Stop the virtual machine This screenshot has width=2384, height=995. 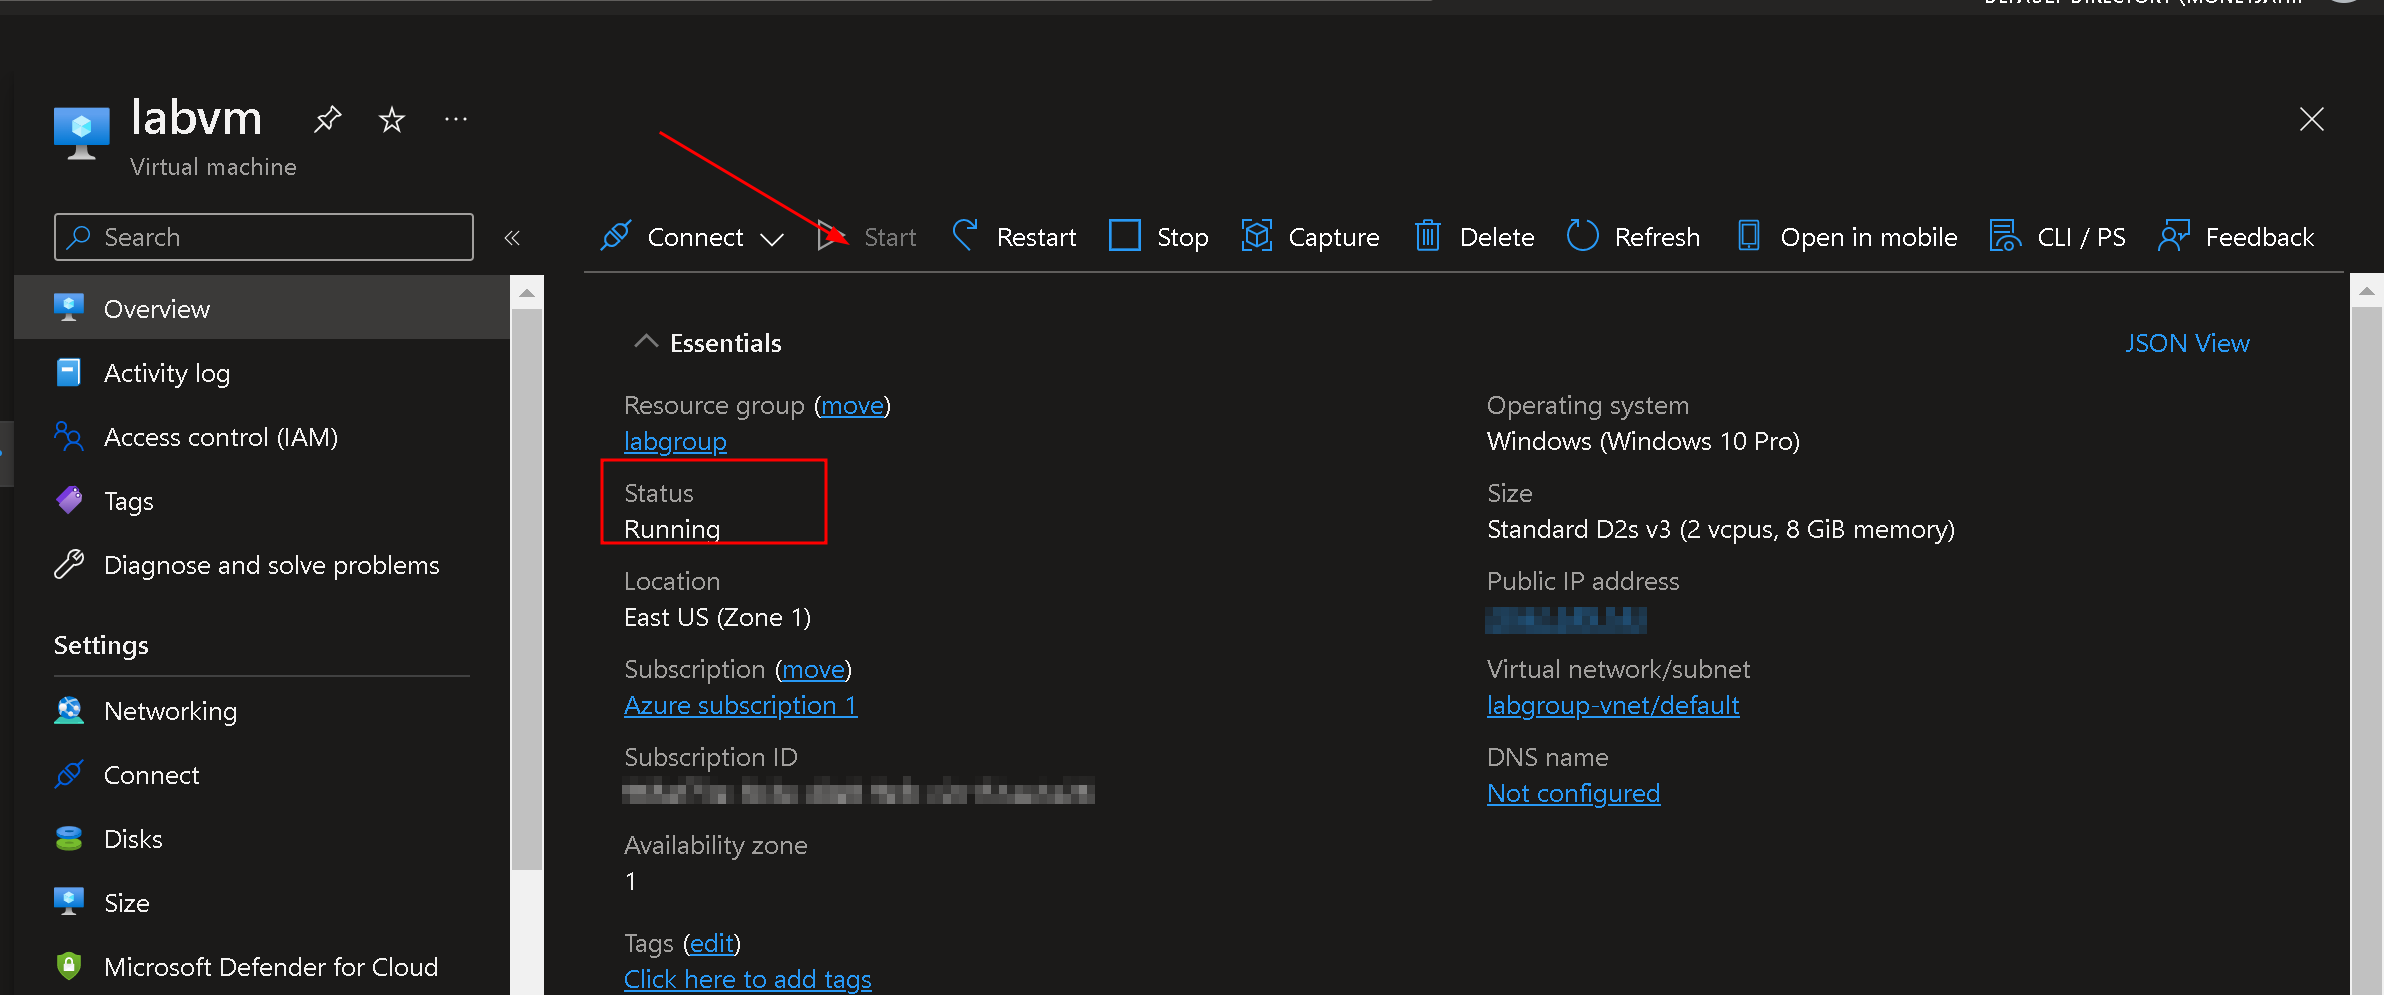pyautogui.click(x=1159, y=237)
